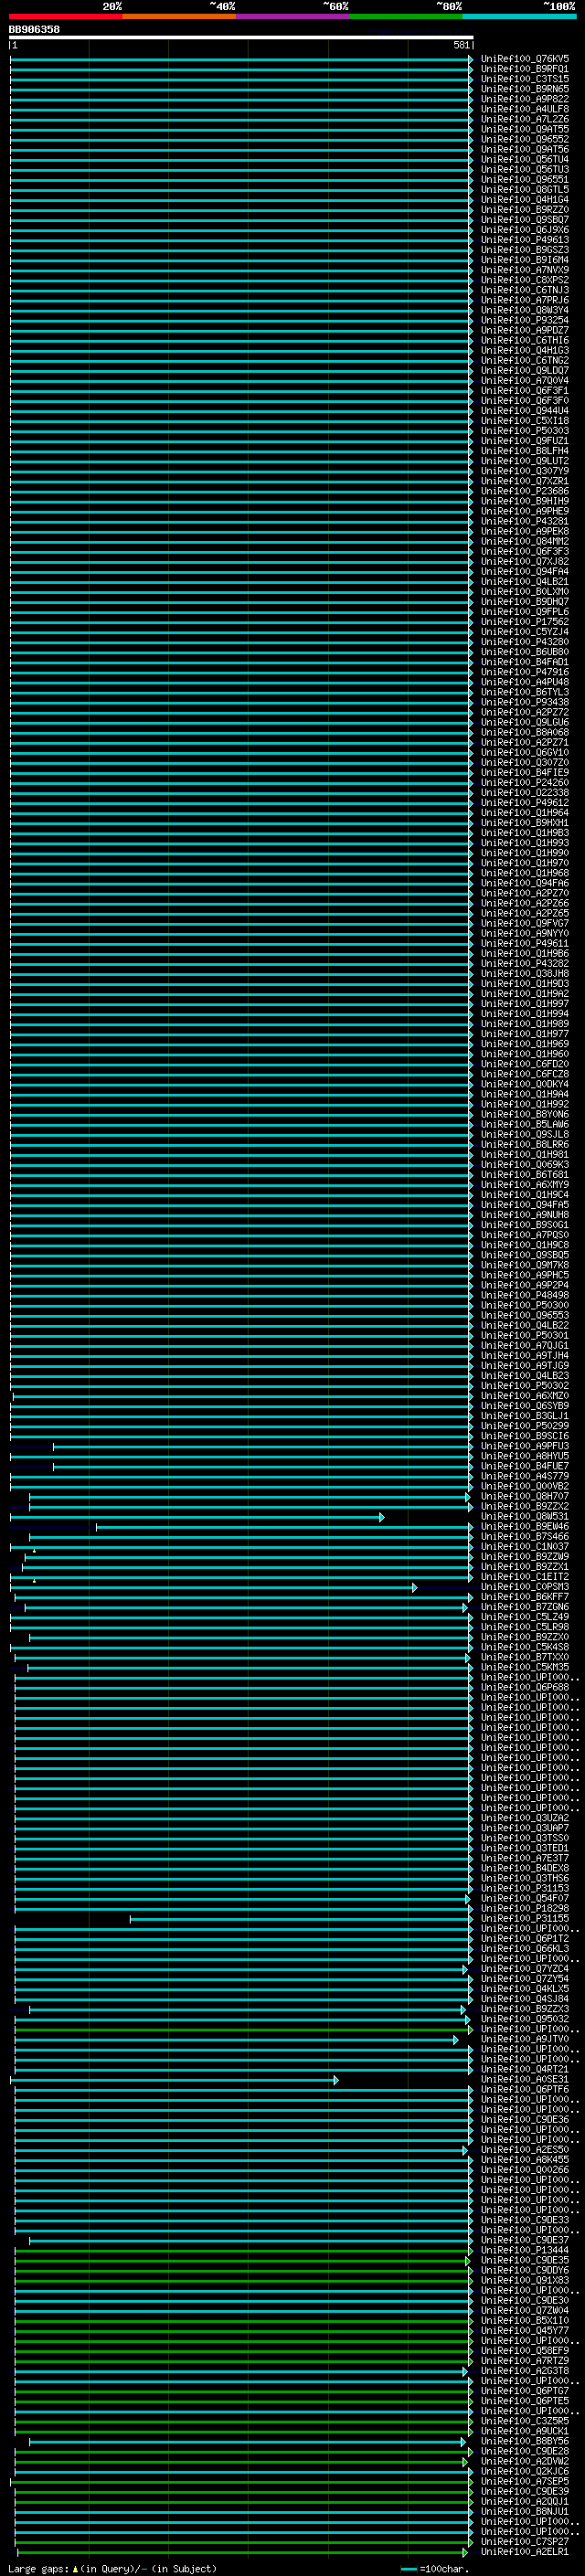Choose hit label UniRef100_Q56TU3
The height and width of the screenshot is (2576, 585).
click(x=524, y=169)
